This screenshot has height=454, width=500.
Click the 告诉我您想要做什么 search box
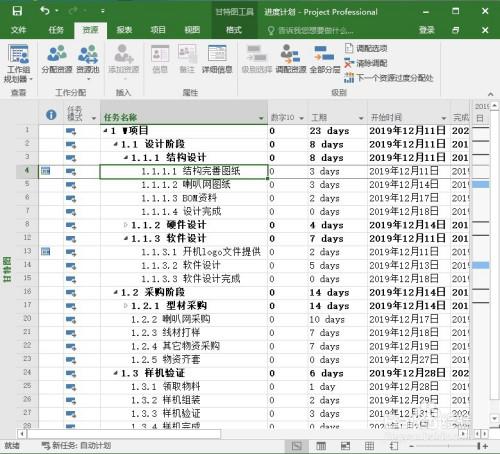pos(311,31)
